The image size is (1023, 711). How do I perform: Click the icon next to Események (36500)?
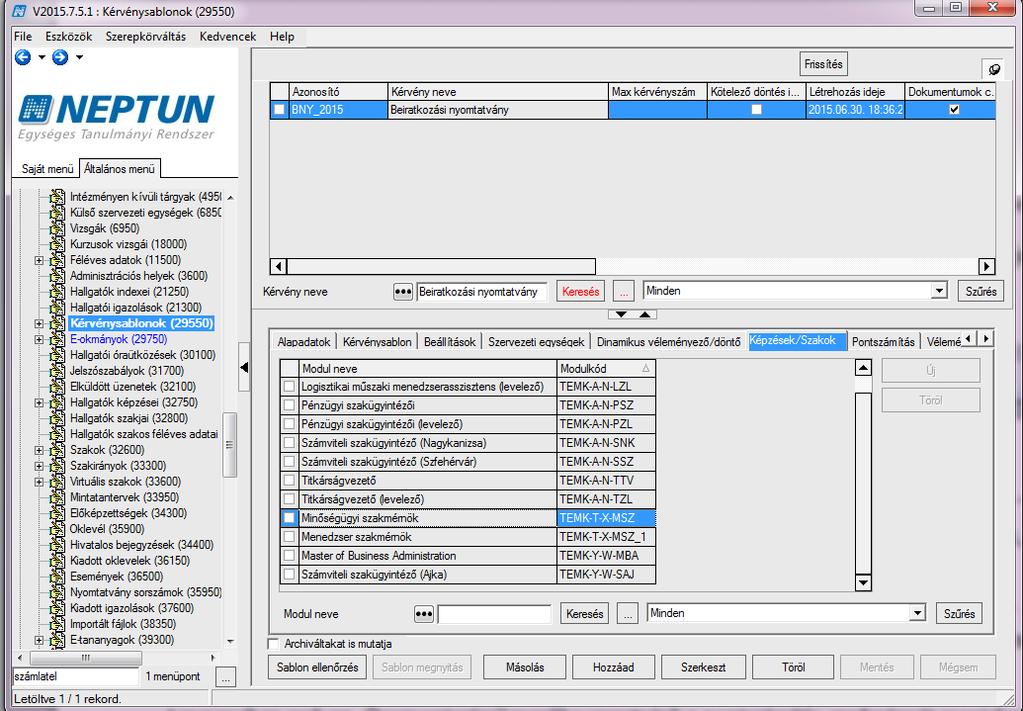[57, 577]
